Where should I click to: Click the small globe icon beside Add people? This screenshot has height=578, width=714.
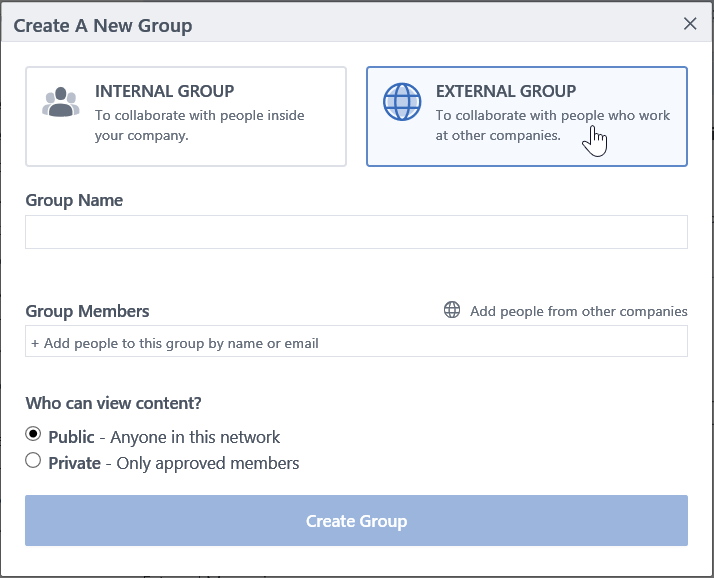coord(452,310)
